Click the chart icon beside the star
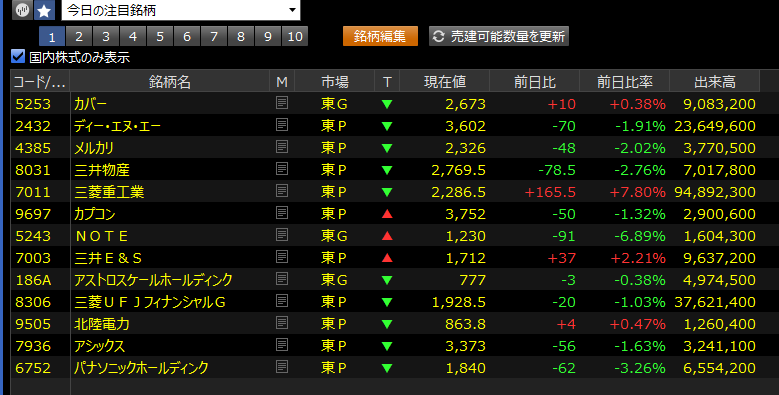Screen dimensions: 779x395 (x=22, y=10)
